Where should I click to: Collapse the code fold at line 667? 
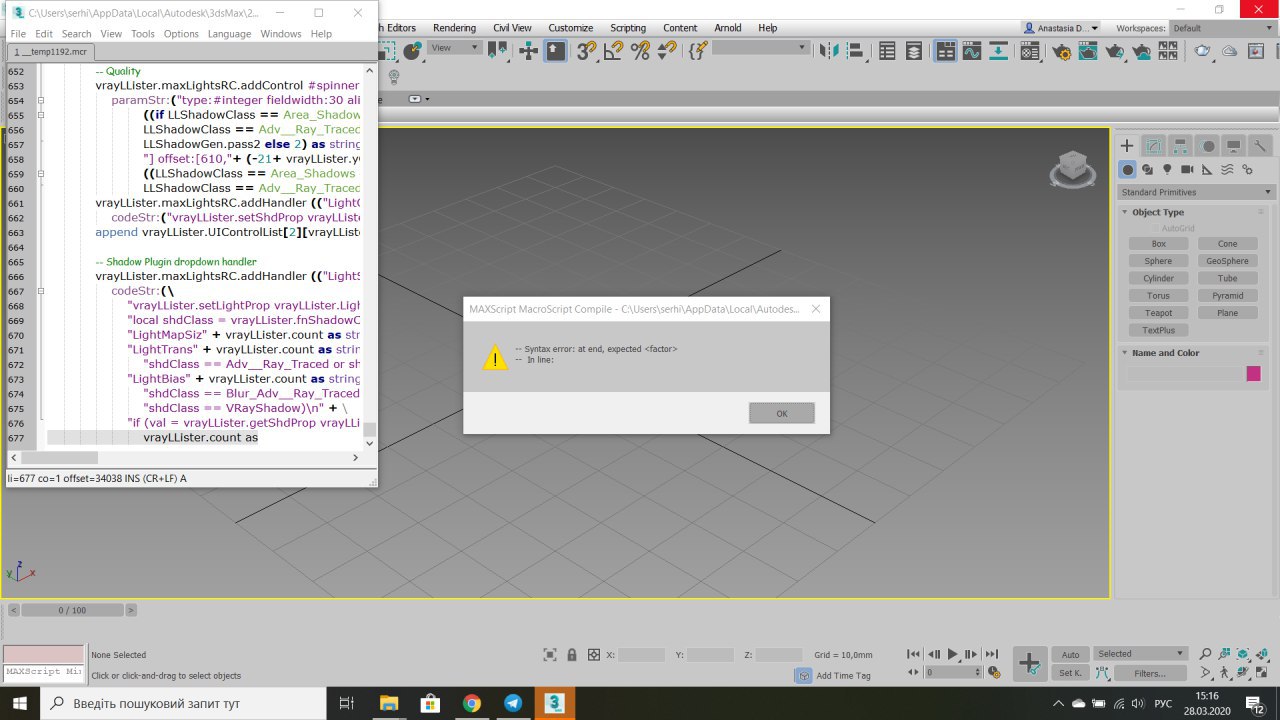point(41,291)
